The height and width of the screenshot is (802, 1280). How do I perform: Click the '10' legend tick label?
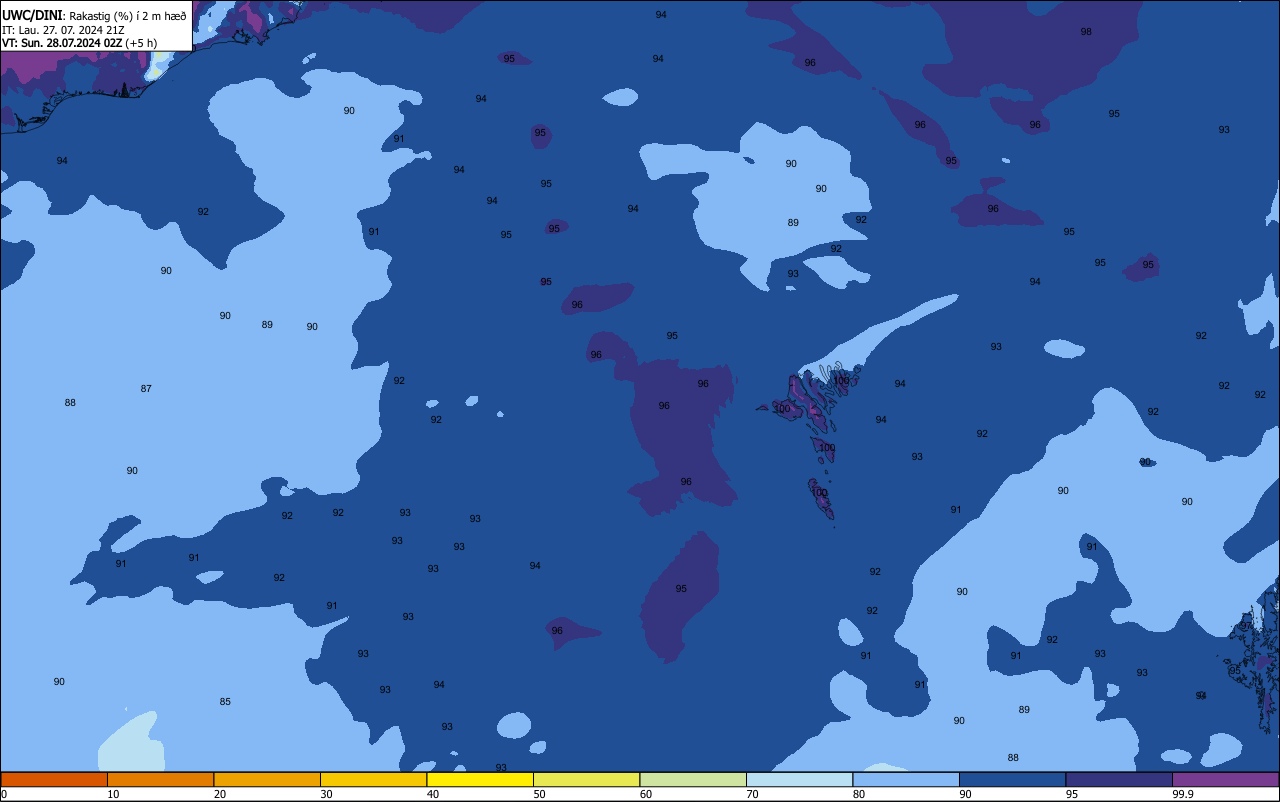pyautogui.click(x=113, y=794)
